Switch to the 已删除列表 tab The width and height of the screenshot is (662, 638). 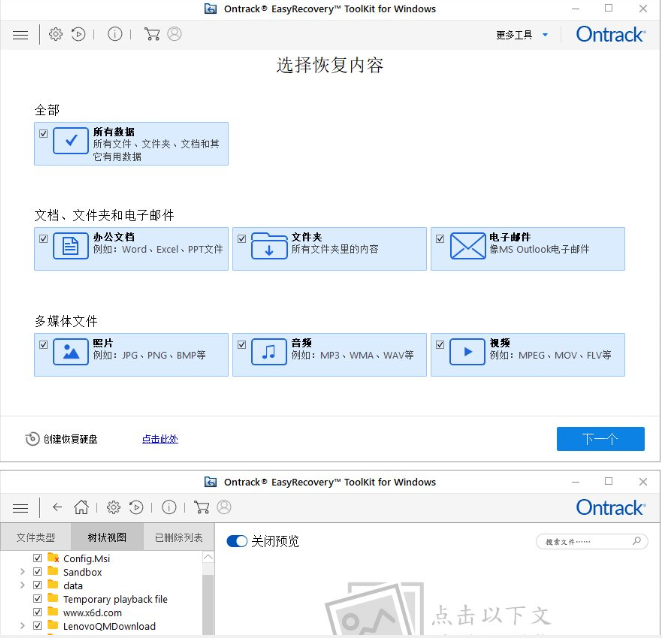click(179, 537)
